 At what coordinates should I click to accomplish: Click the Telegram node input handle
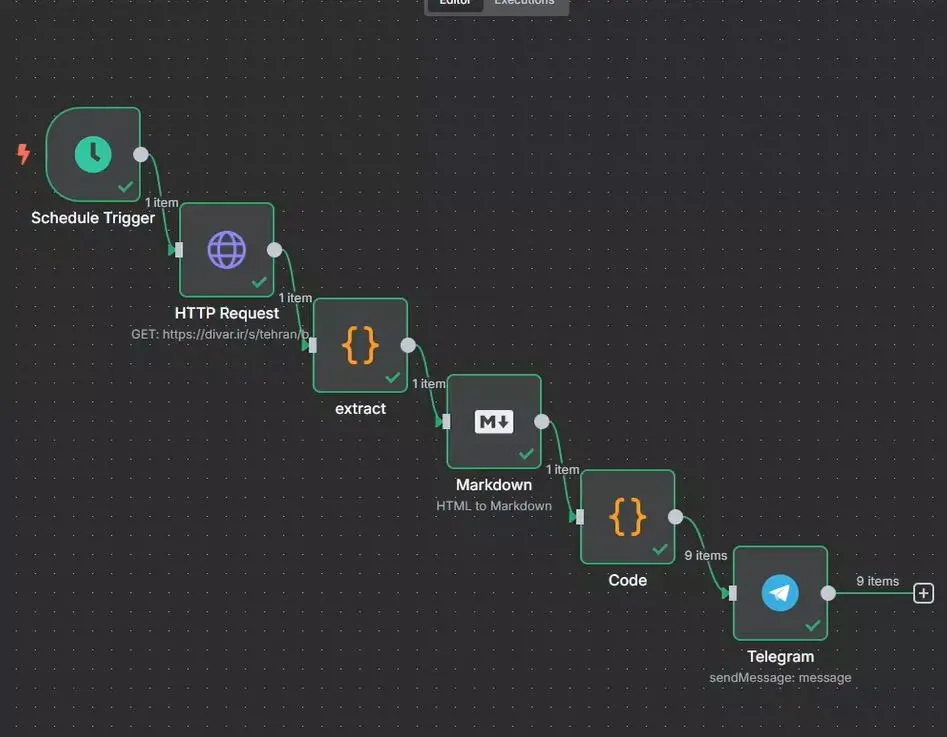[x=733, y=593]
